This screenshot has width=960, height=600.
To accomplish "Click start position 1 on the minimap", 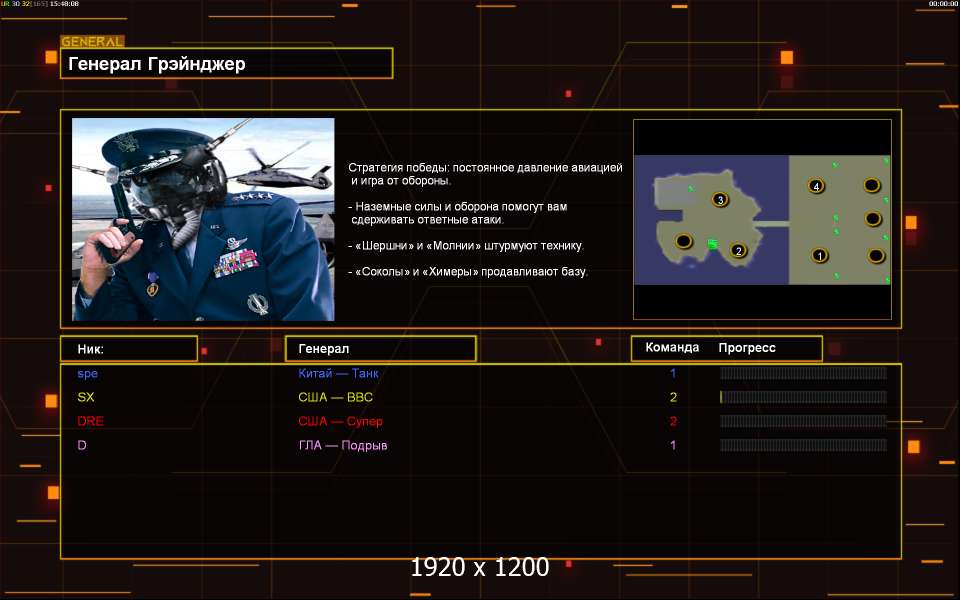I will [x=820, y=256].
